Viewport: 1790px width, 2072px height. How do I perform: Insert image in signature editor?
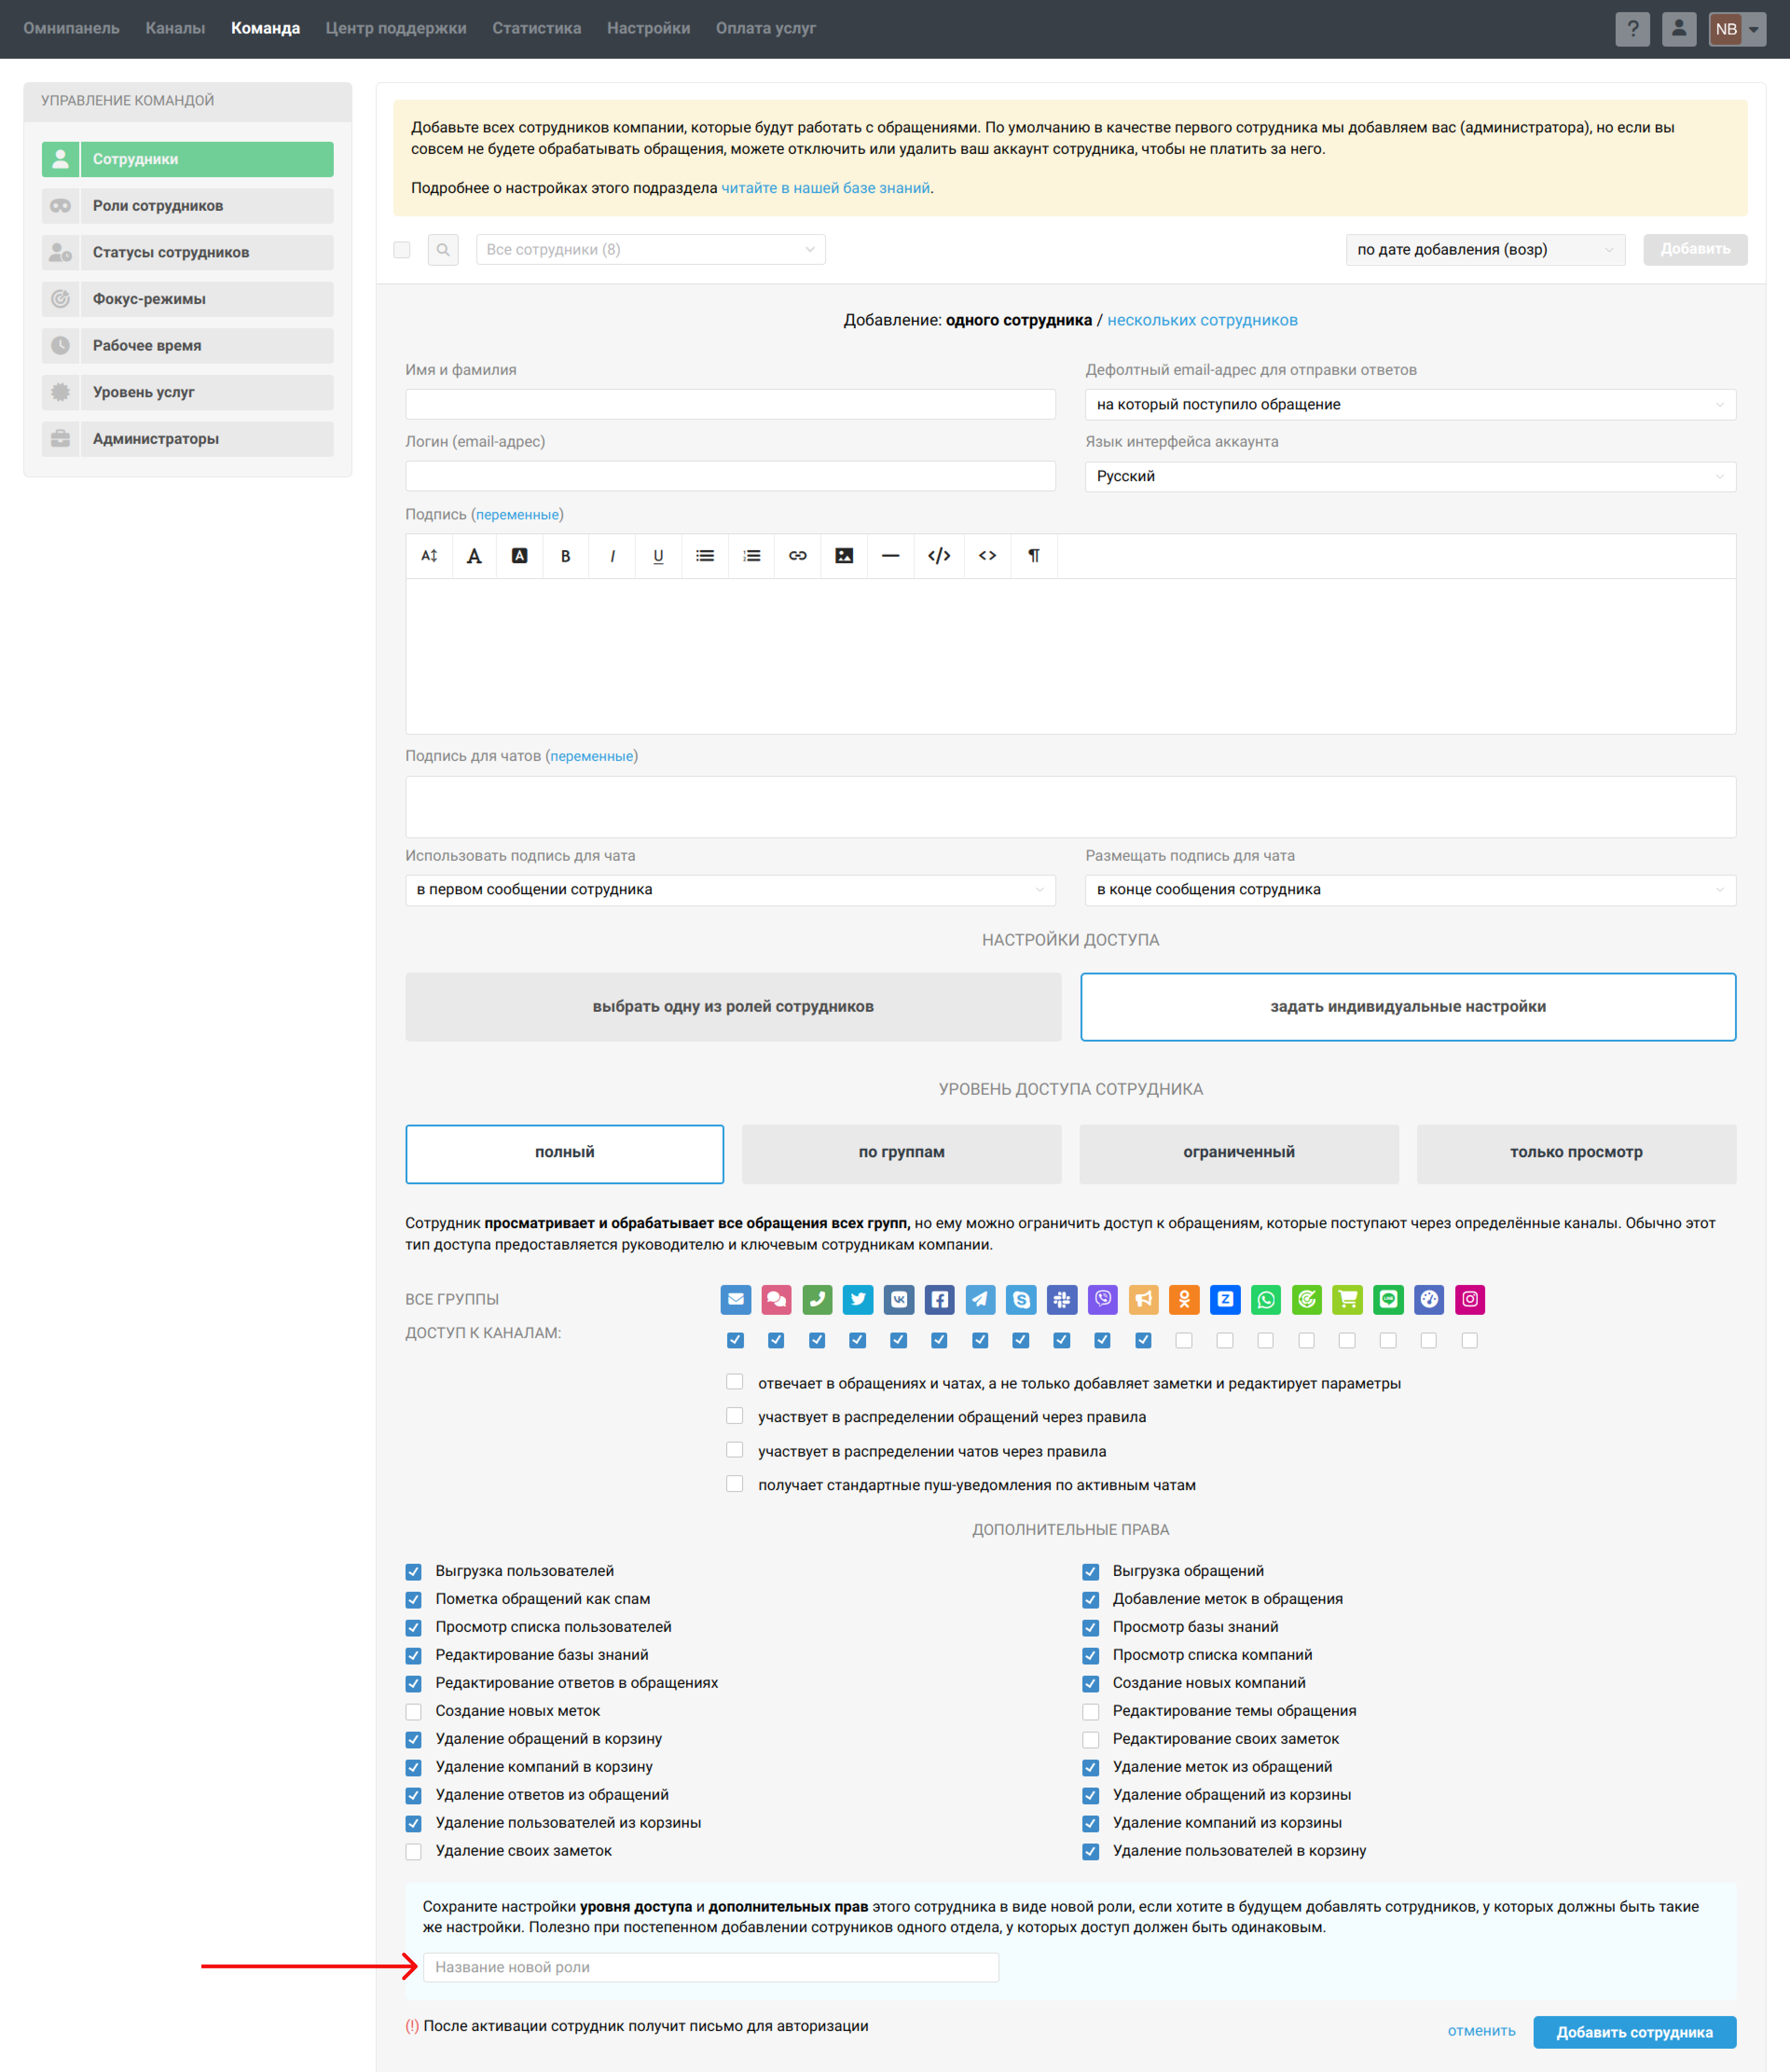tap(844, 556)
